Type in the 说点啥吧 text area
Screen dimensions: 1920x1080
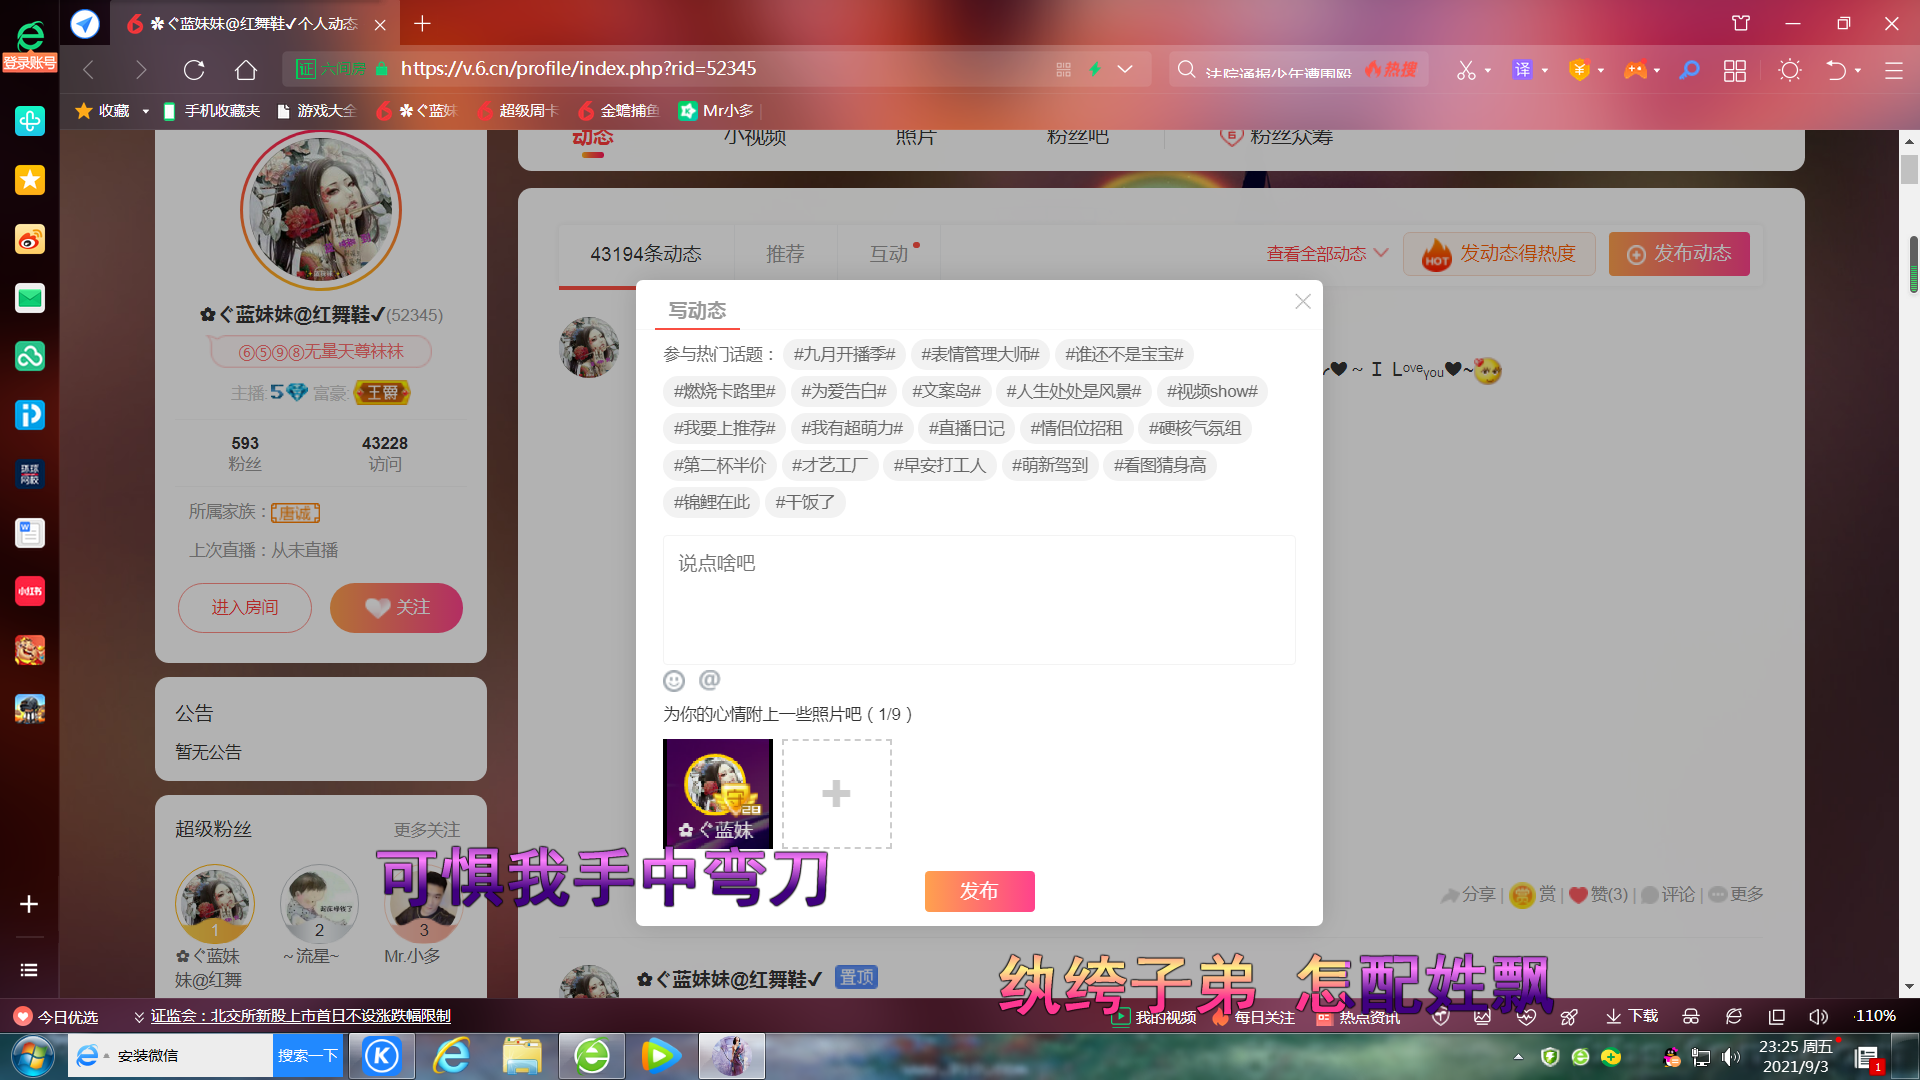click(x=979, y=600)
